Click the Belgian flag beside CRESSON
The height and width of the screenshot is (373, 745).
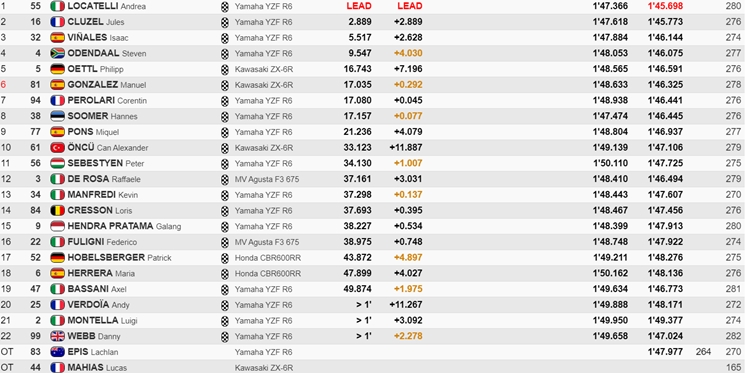click(57, 210)
